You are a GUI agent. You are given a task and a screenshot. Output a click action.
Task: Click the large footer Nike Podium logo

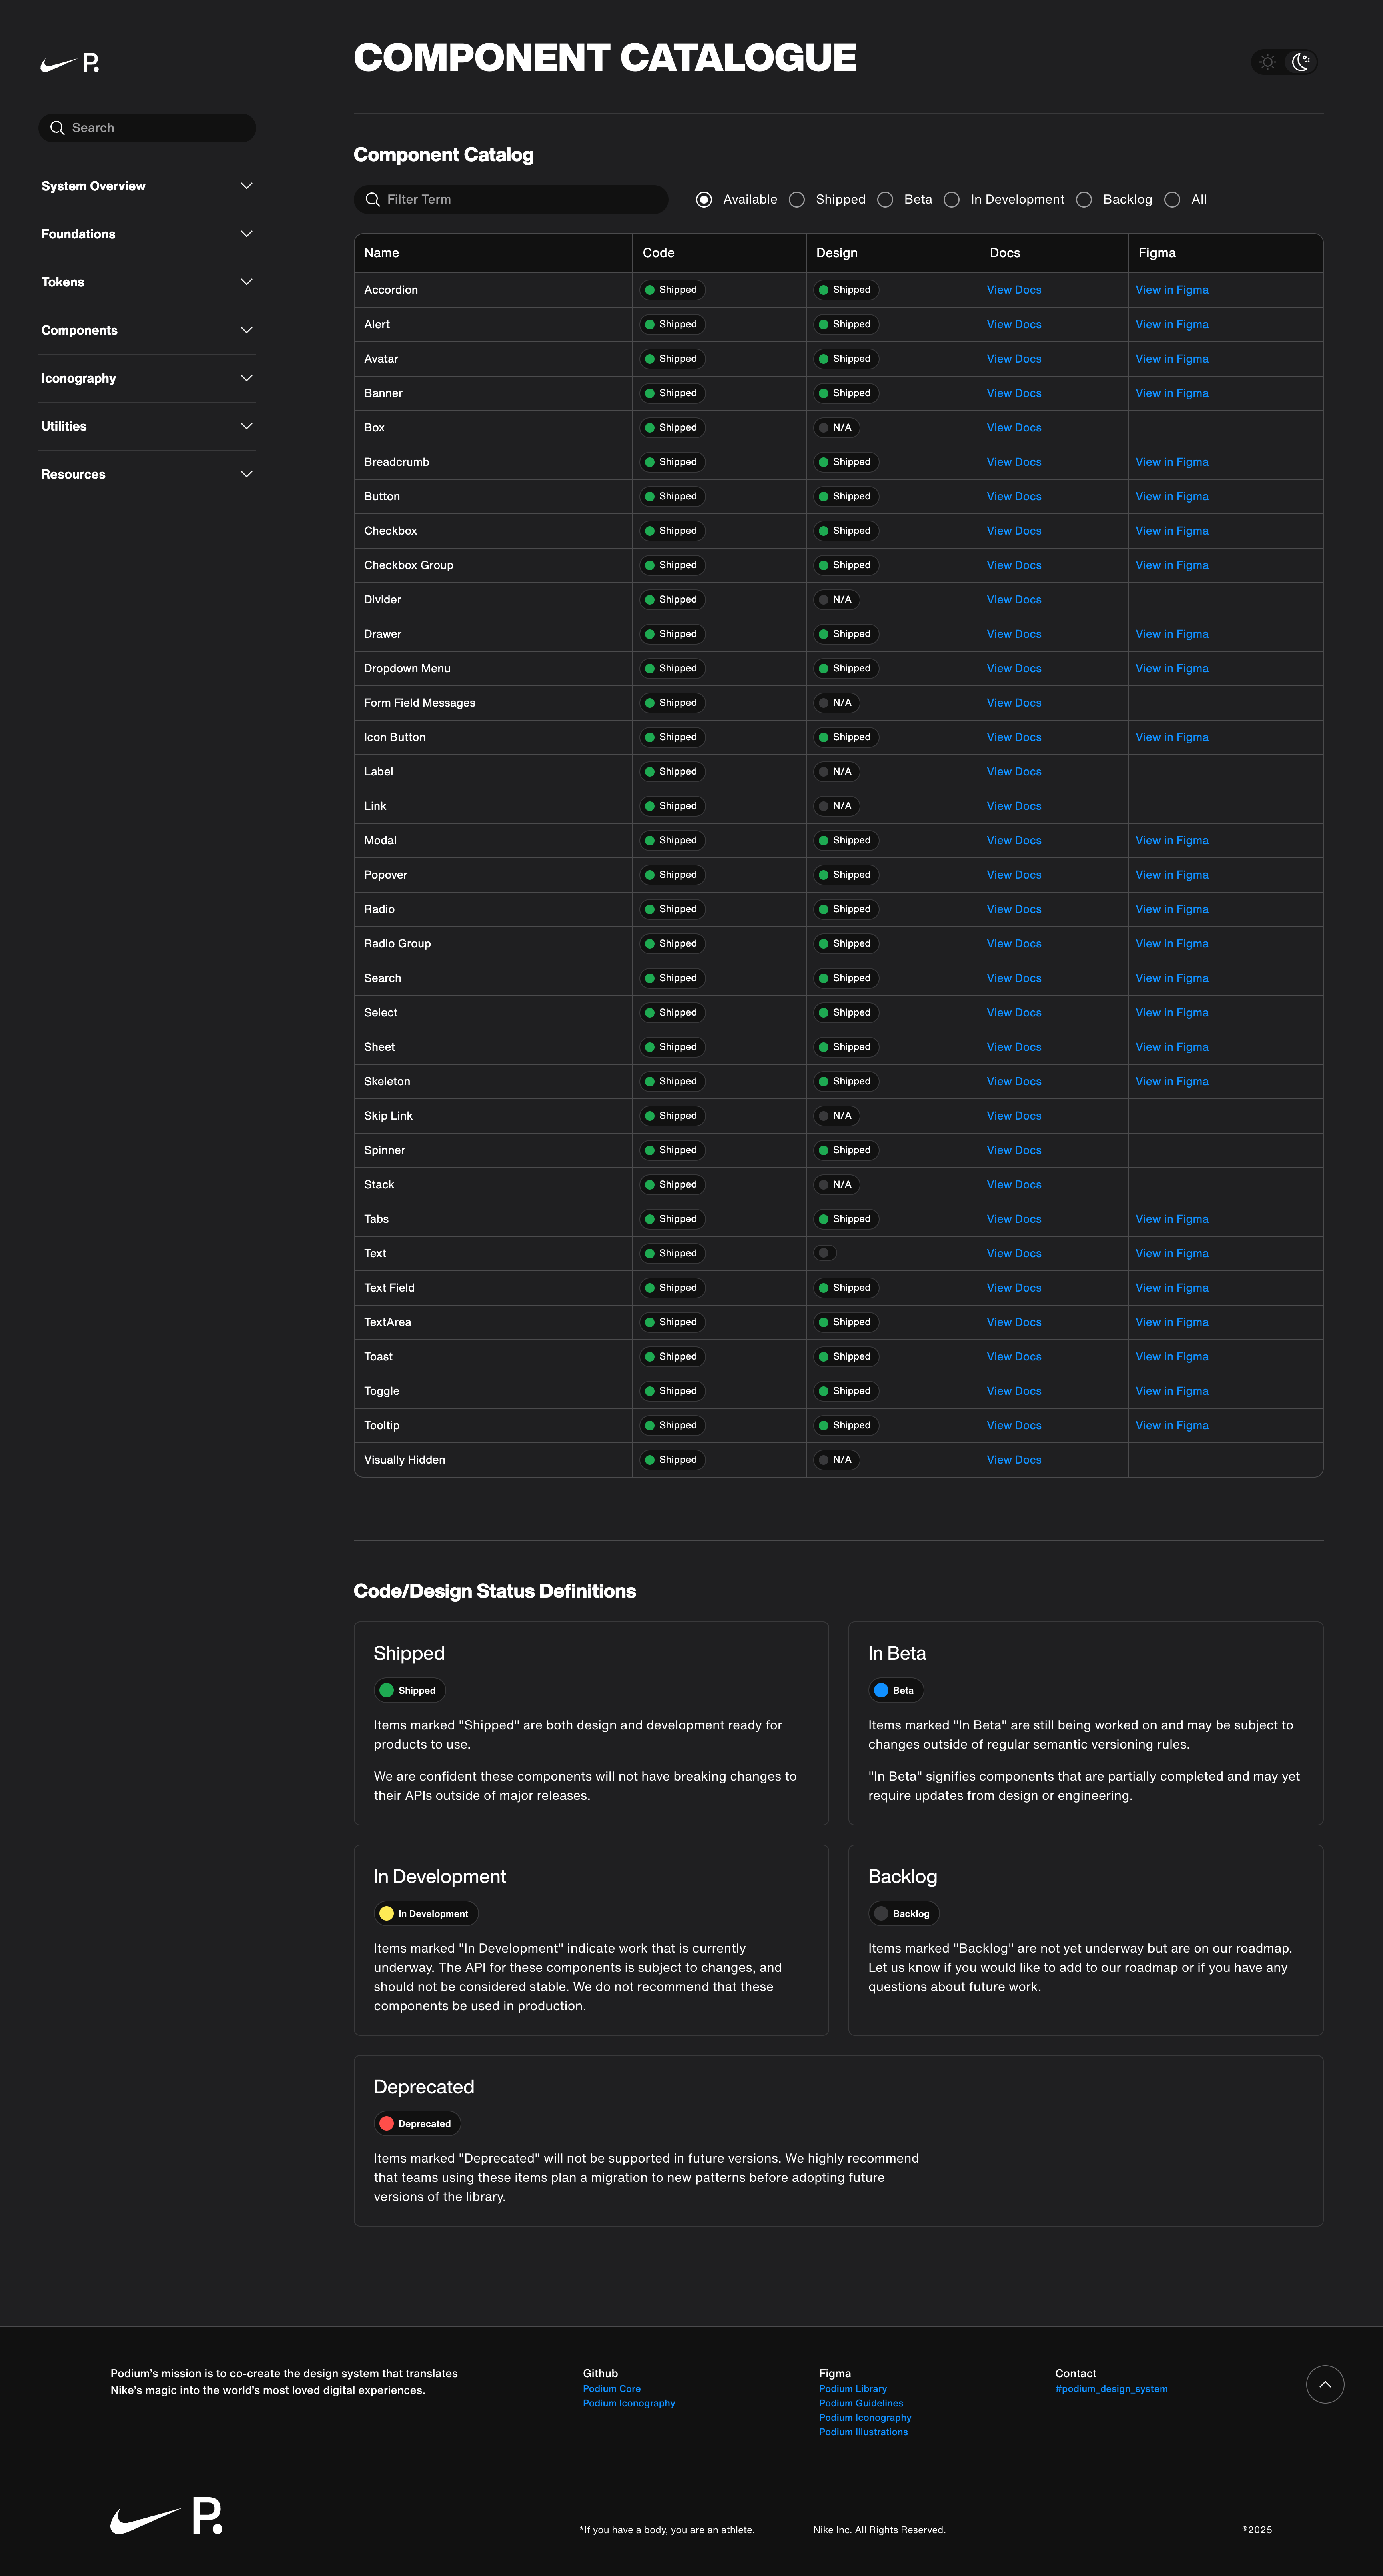click(167, 2515)
